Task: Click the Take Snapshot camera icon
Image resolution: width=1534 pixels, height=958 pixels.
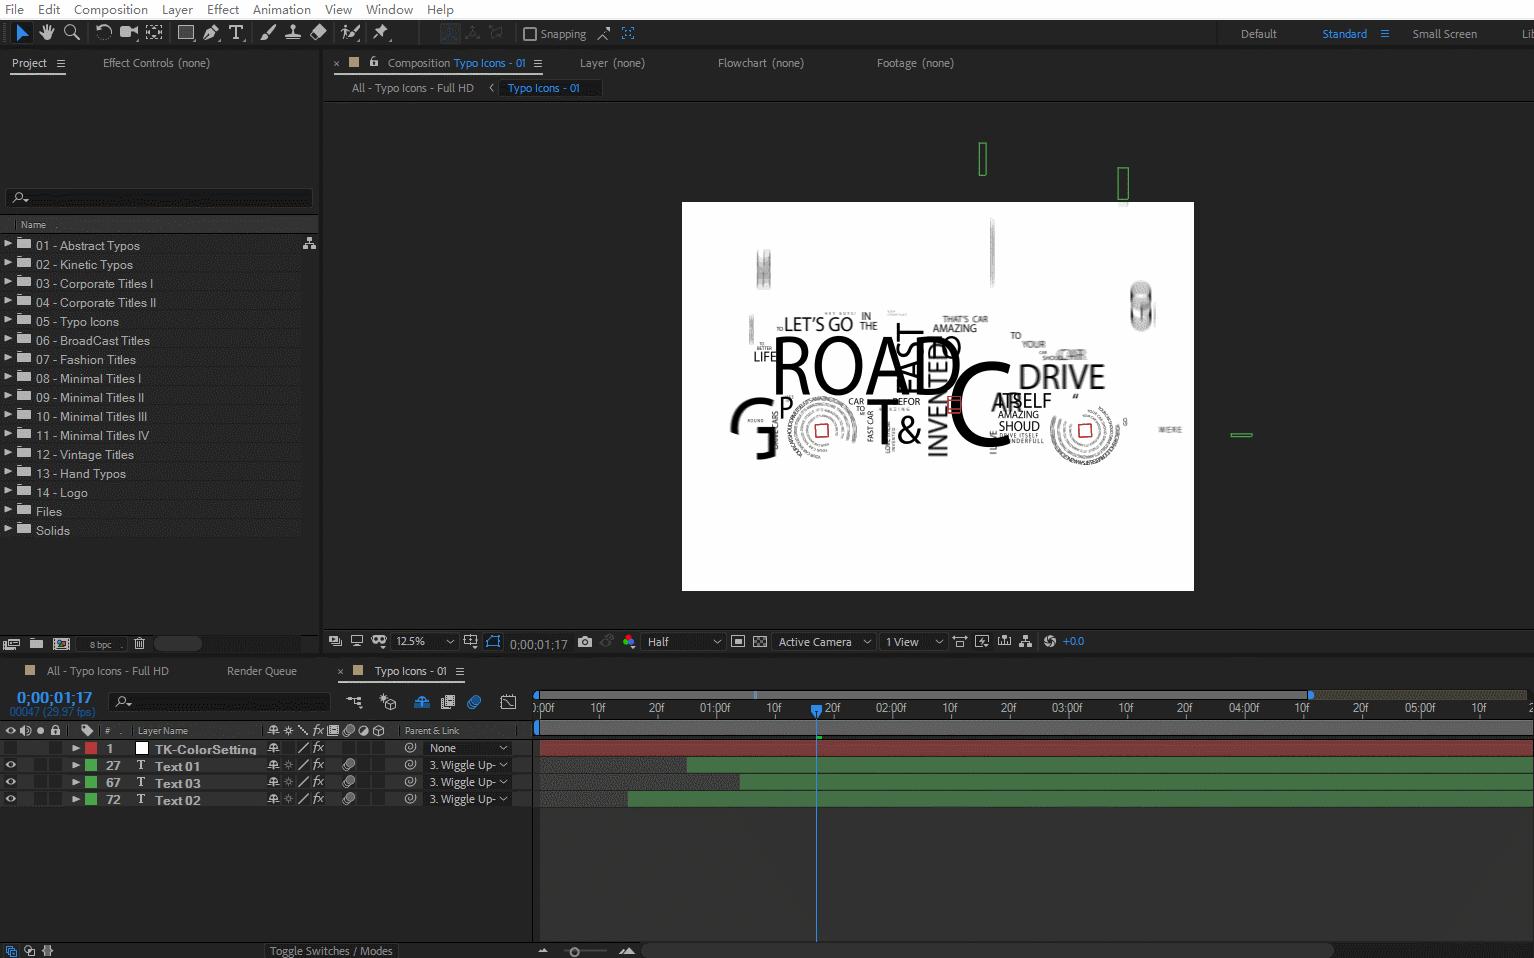Action: click(x=585, y=642)
